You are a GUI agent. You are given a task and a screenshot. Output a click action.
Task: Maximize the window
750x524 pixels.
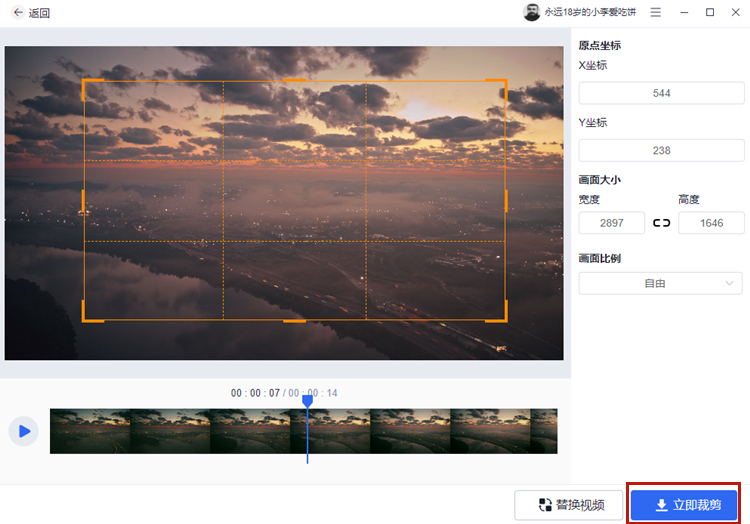pos(710,12)
